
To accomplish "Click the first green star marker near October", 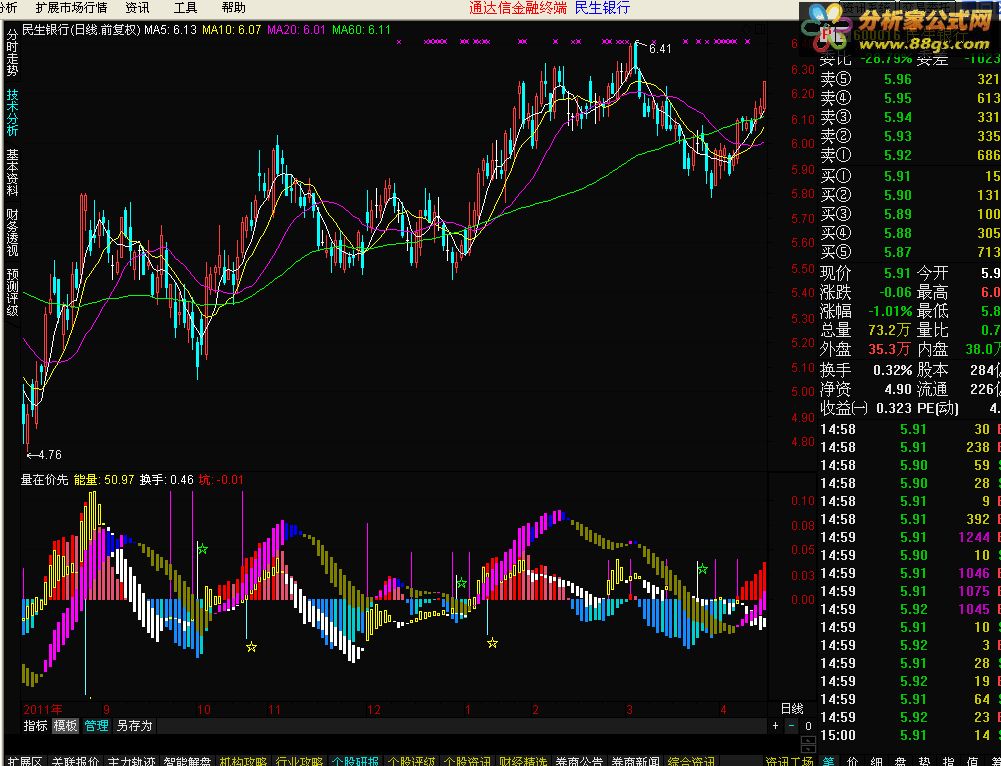I will (x=202, y=549).
